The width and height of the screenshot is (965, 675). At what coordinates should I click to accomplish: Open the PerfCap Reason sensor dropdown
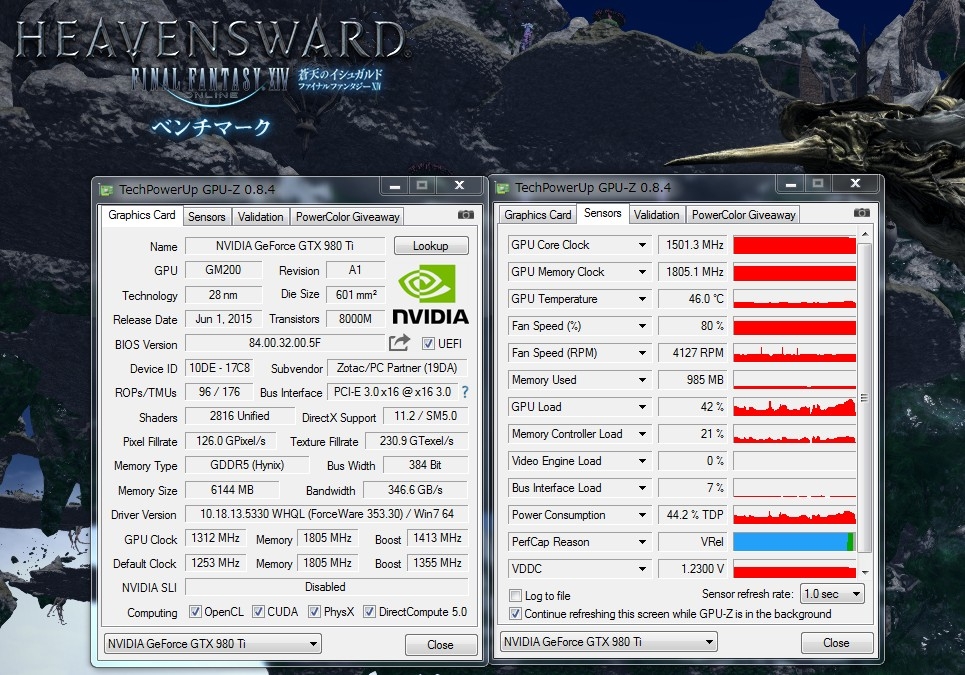(642, 542)
